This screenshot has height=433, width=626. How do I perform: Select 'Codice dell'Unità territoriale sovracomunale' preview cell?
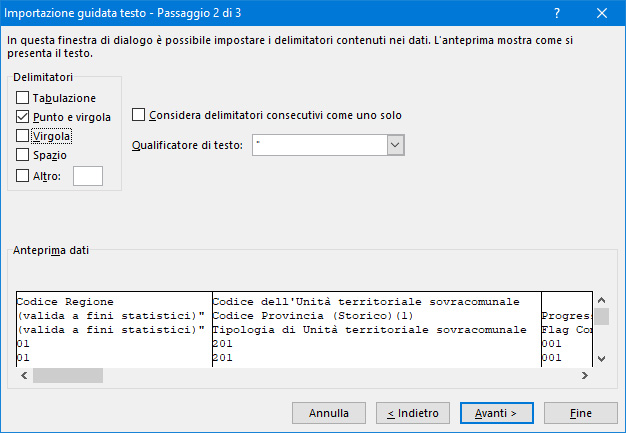[x=366, y=302]
